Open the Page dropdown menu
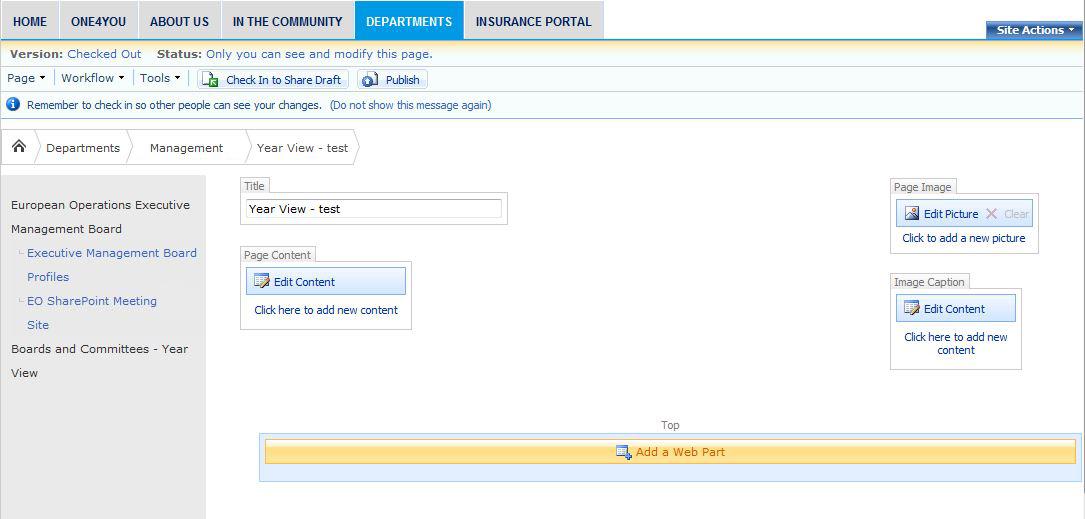Viewport: 1085px width, 519px height. 26,78
